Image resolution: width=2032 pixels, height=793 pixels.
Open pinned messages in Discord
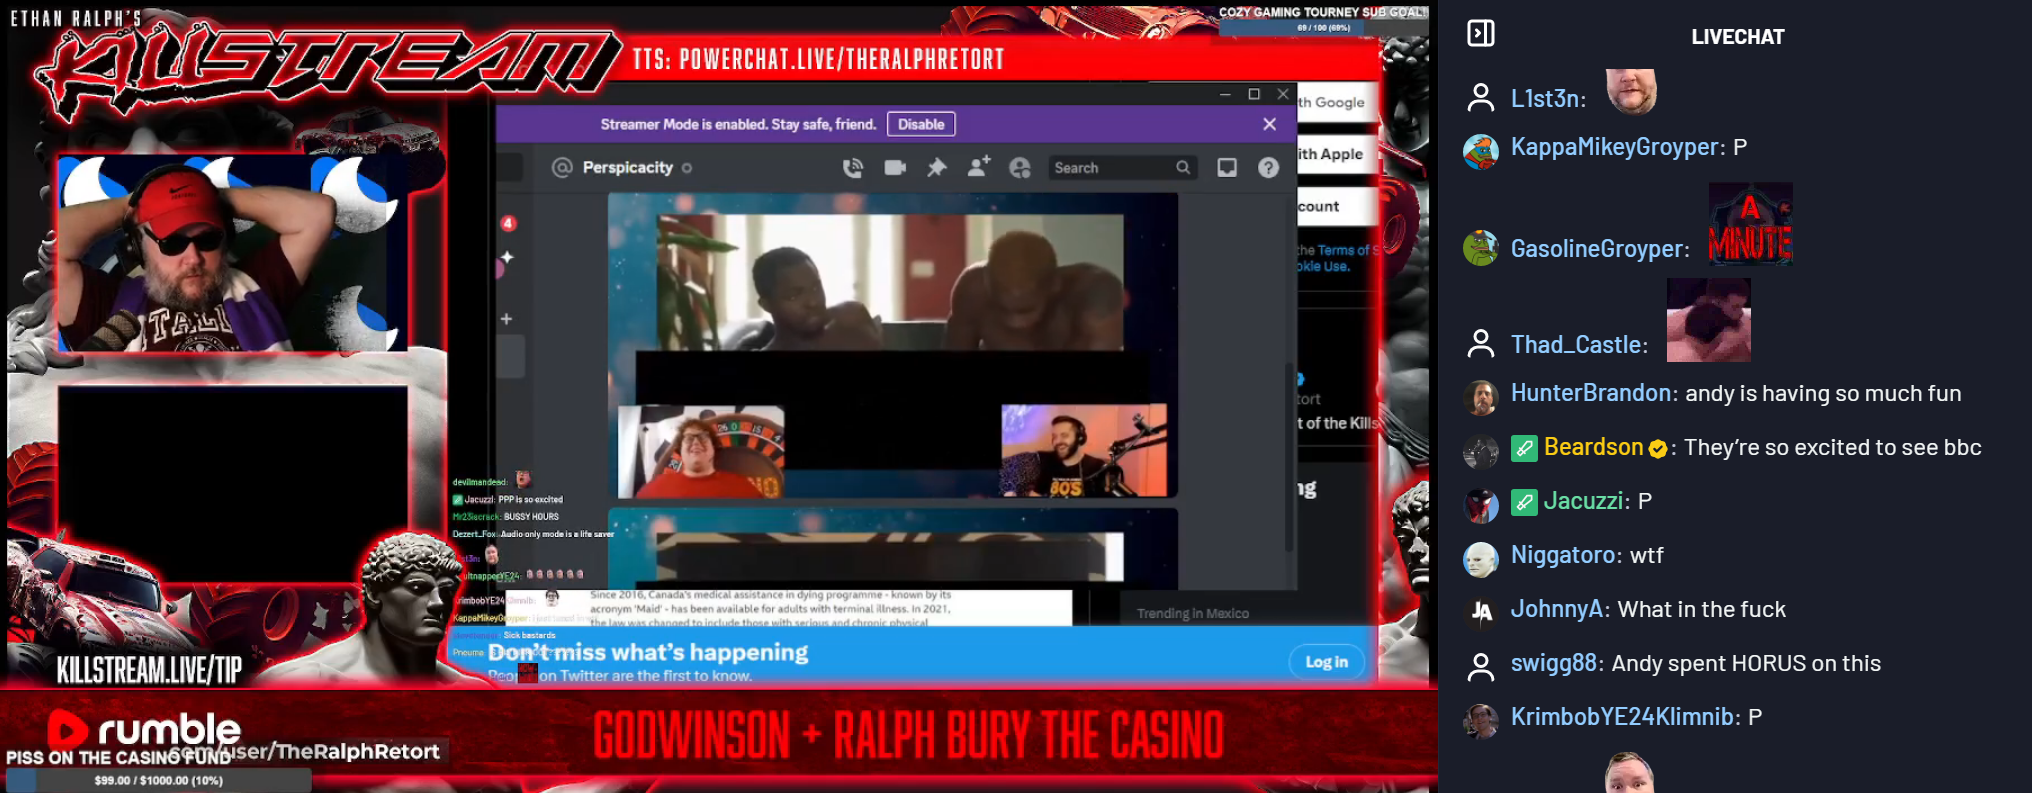[x=937, y=168]
